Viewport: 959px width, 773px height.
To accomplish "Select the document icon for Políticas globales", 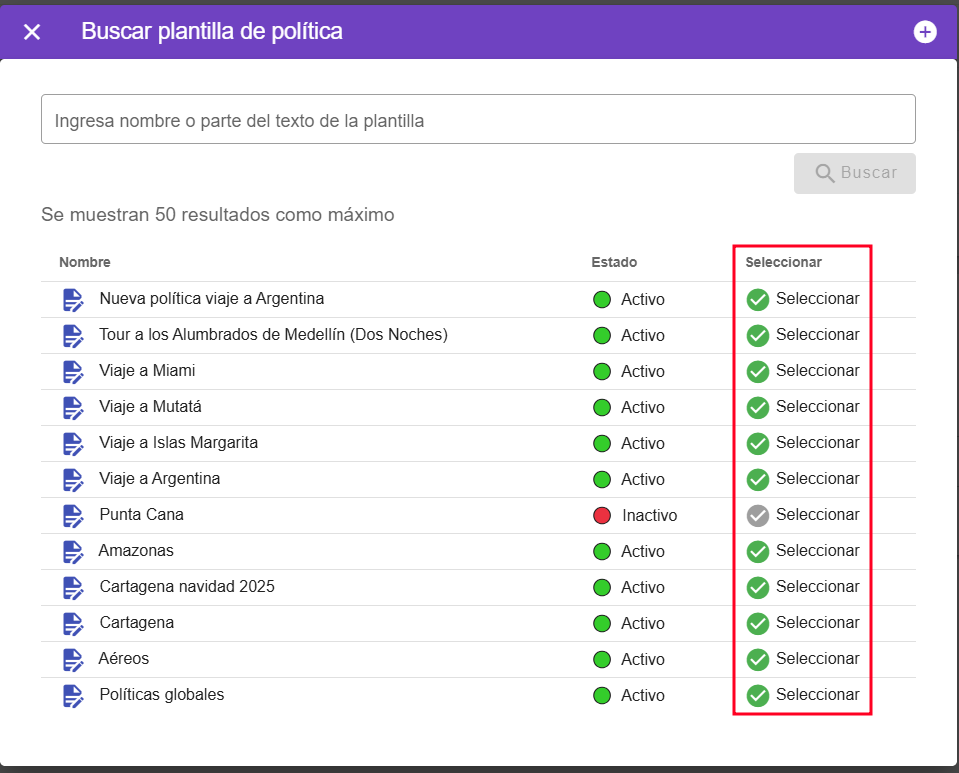I will coord(73,695).
